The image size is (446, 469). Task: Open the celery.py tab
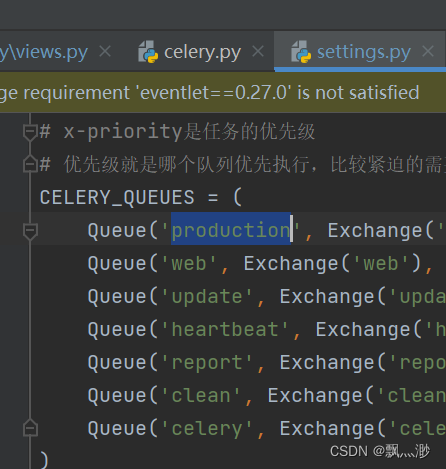[x=202, y=52]
